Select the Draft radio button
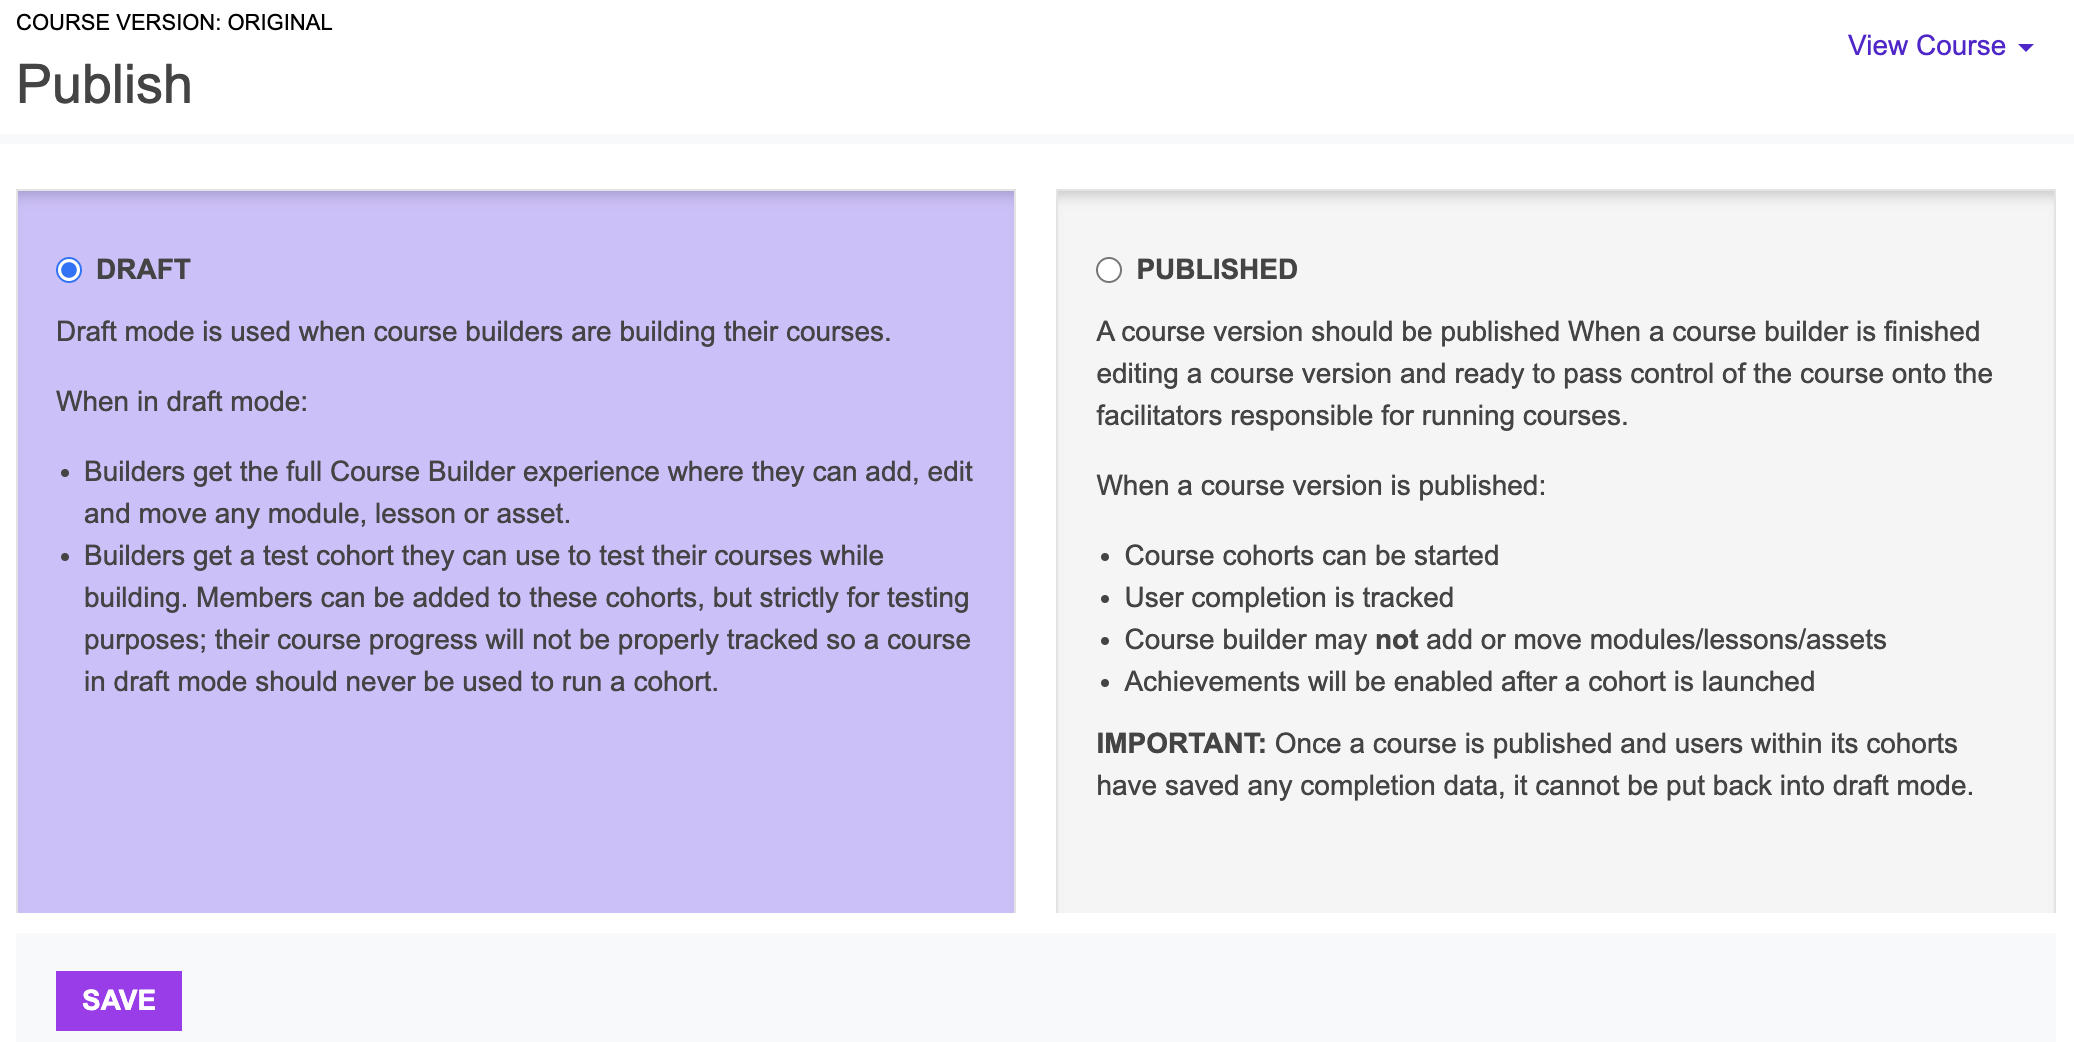 [69, 270]
